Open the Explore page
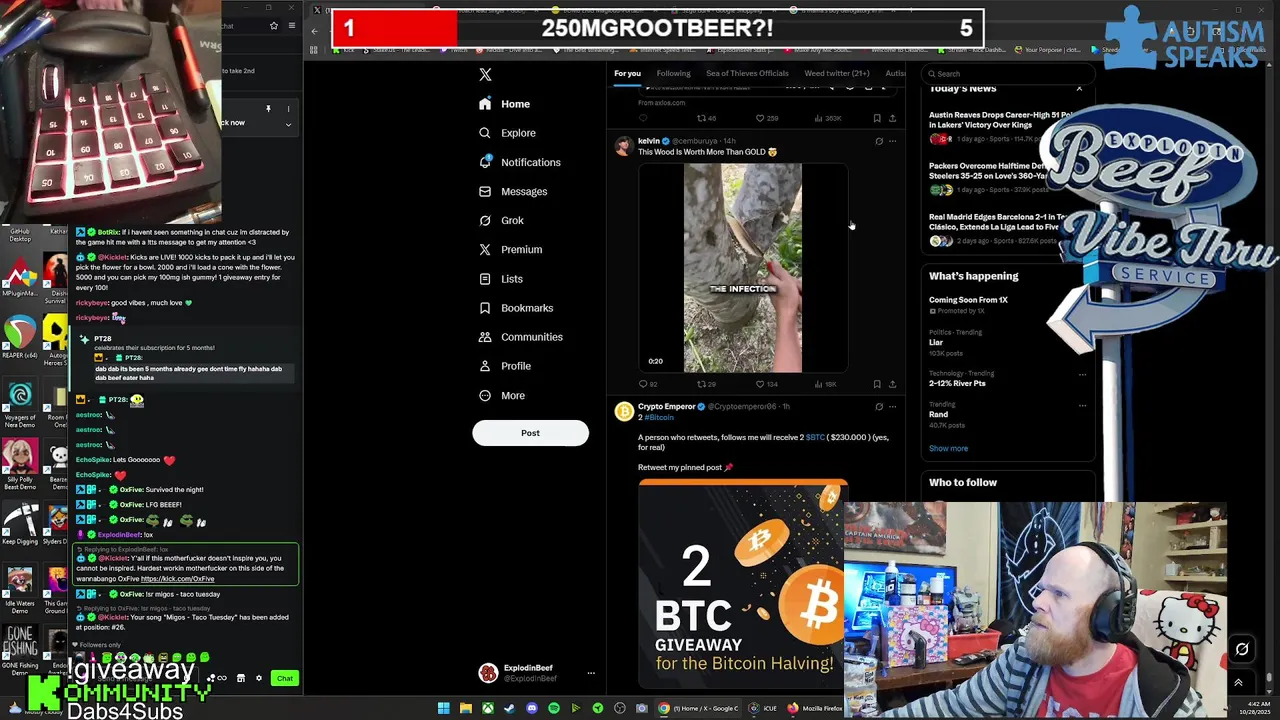The height and width of the screenshot is (720, 1280). [x=507, y=133]
